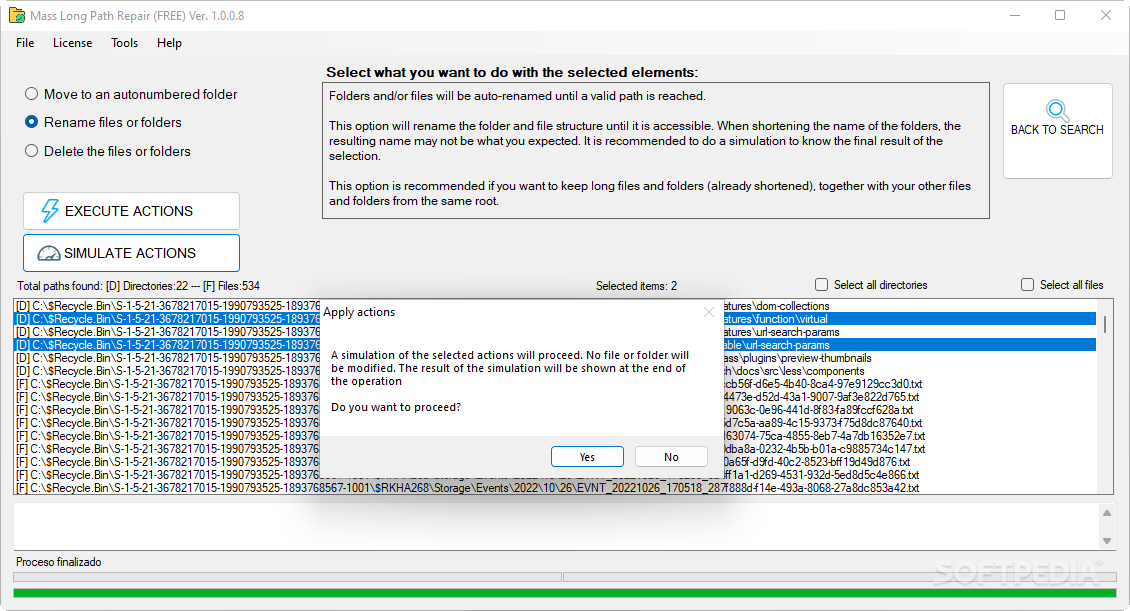Click the green progress bar
This screenshot has width=1130, height=611.
coord(564,593)
